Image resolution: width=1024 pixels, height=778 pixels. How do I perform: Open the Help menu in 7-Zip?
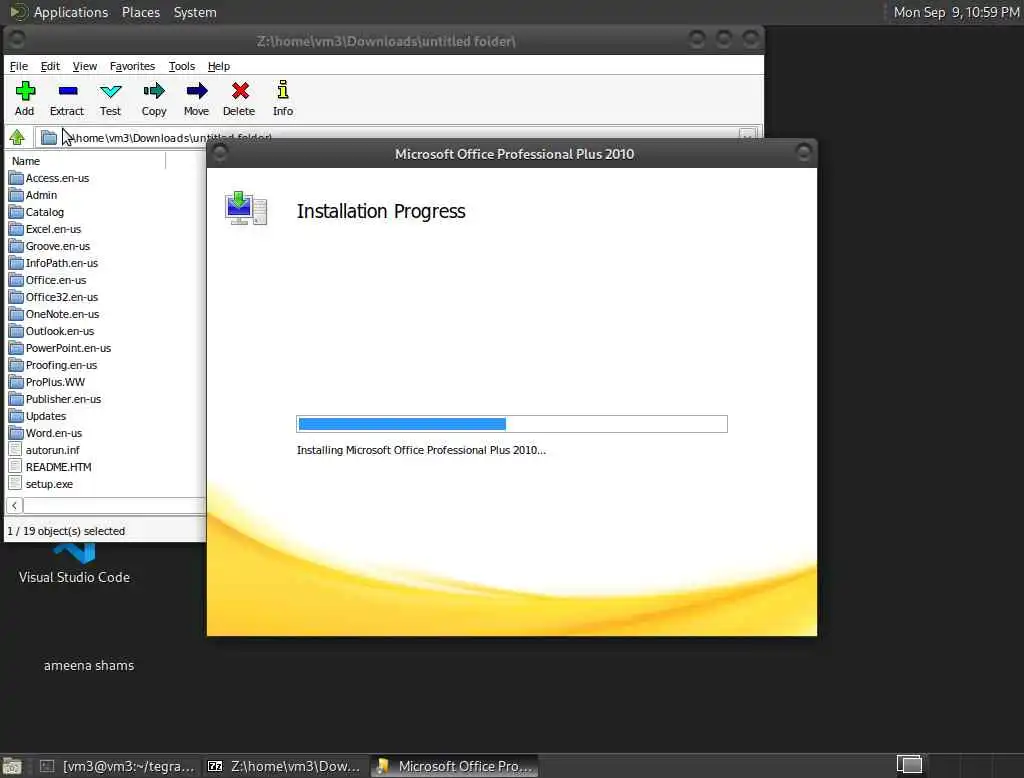[x=219, y=66]
